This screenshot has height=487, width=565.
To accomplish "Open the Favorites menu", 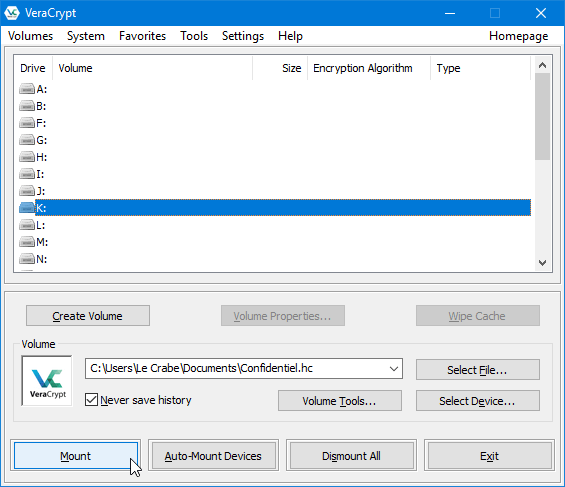I will click(142, 36).
